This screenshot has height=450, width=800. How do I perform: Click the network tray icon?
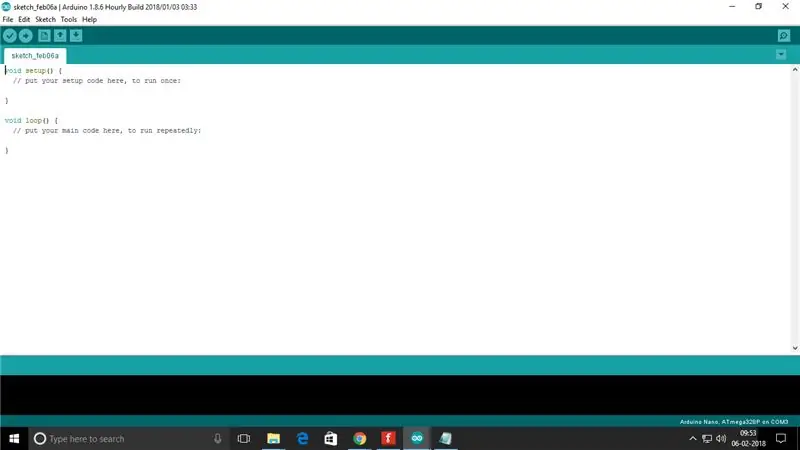(707, 438)
